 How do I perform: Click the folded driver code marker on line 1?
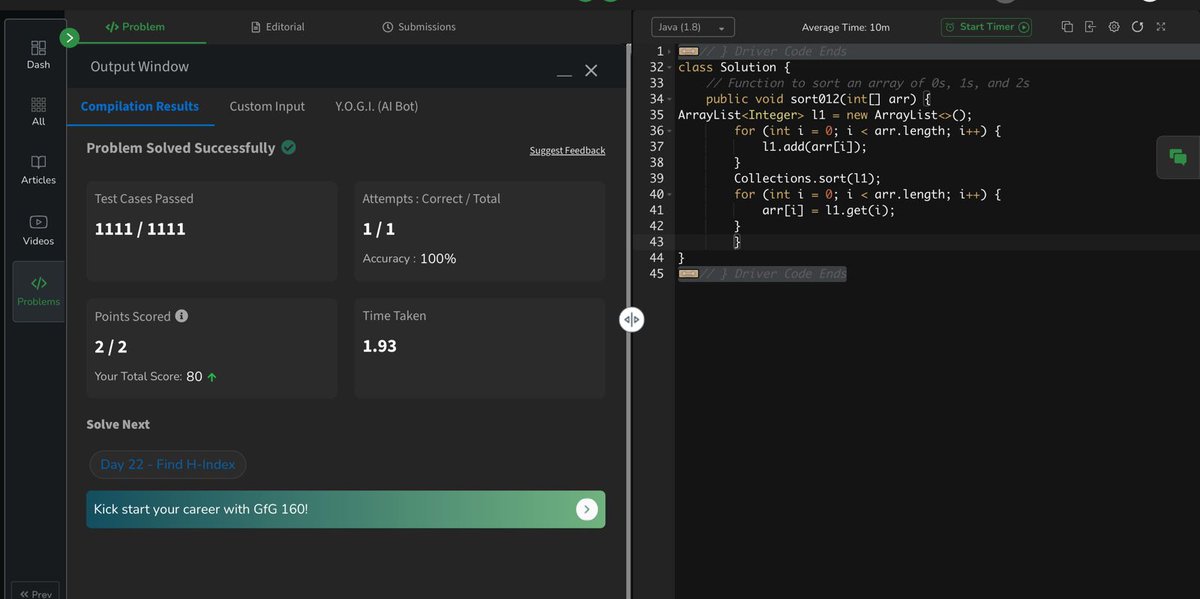[x=688, y=51]
